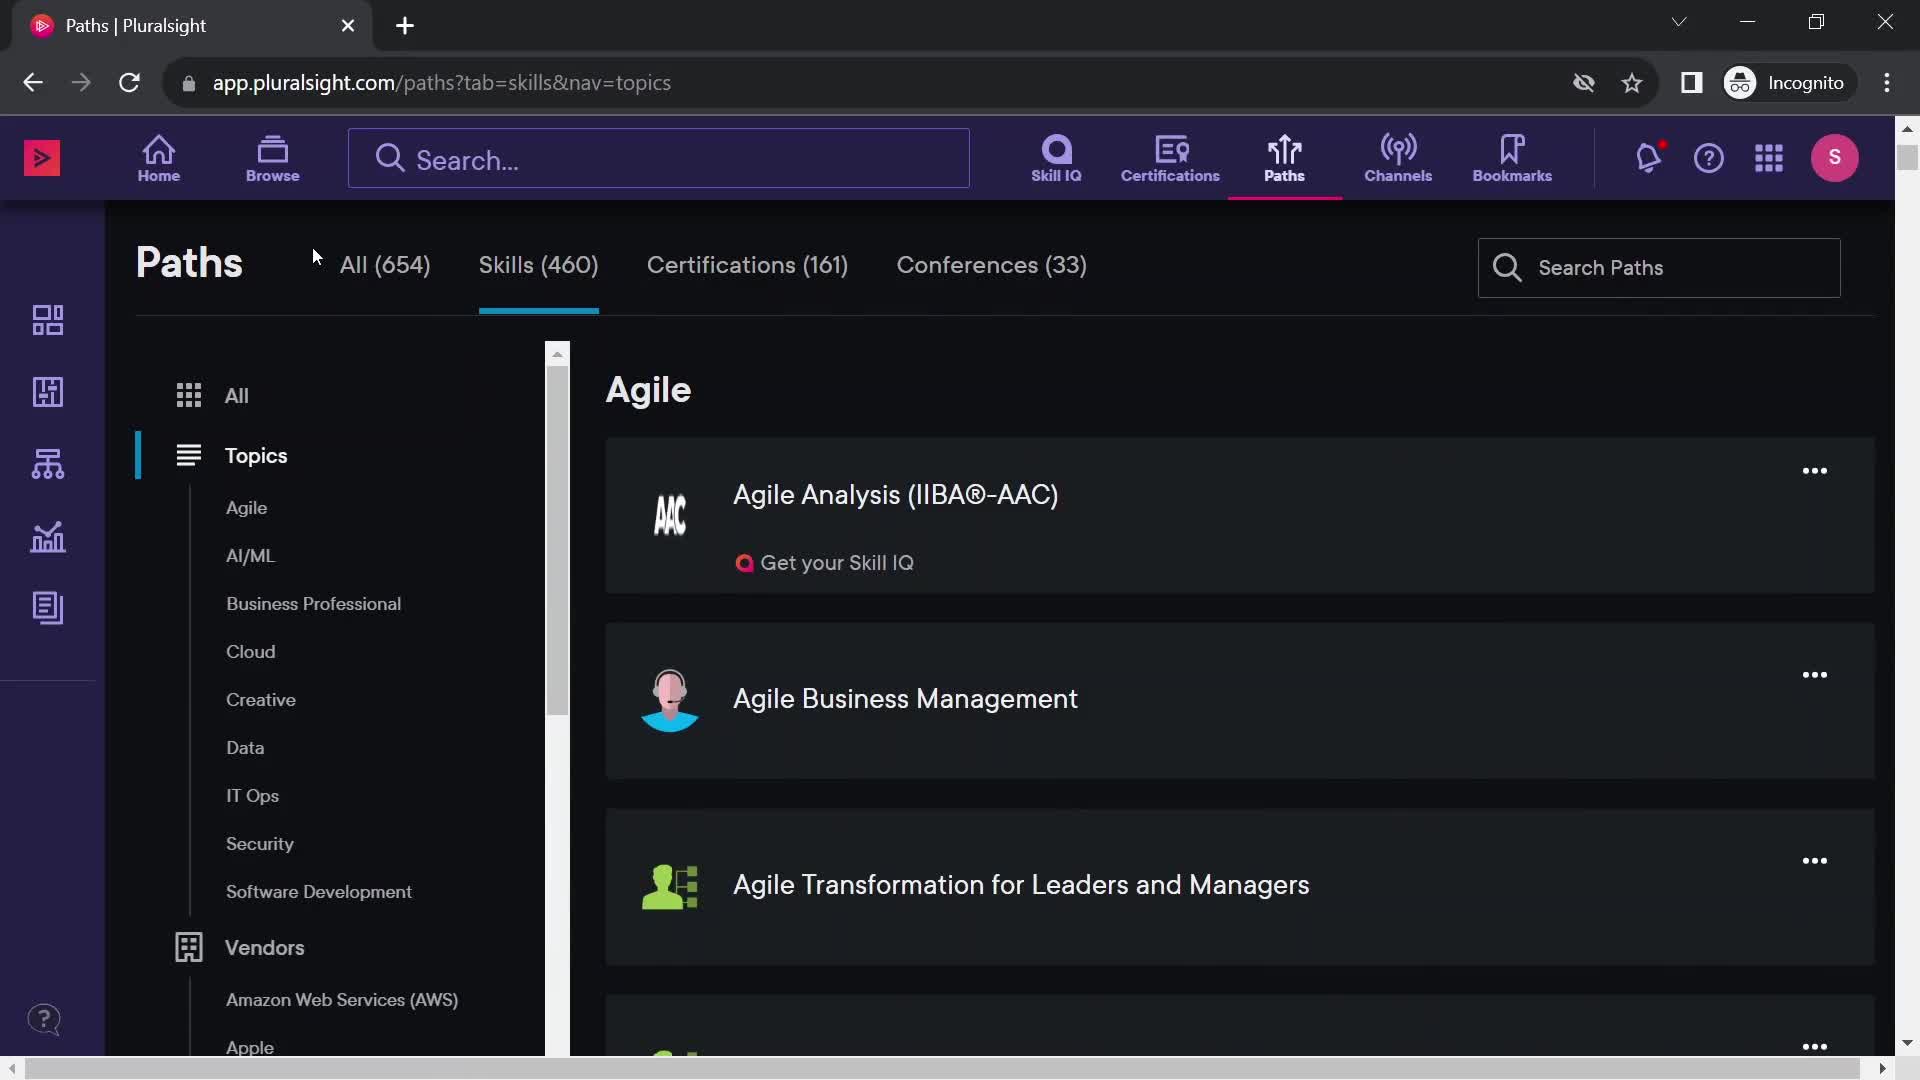Screen dimensions: 1920x1080
Task: Filter by Creative topic
Action: 260,700
